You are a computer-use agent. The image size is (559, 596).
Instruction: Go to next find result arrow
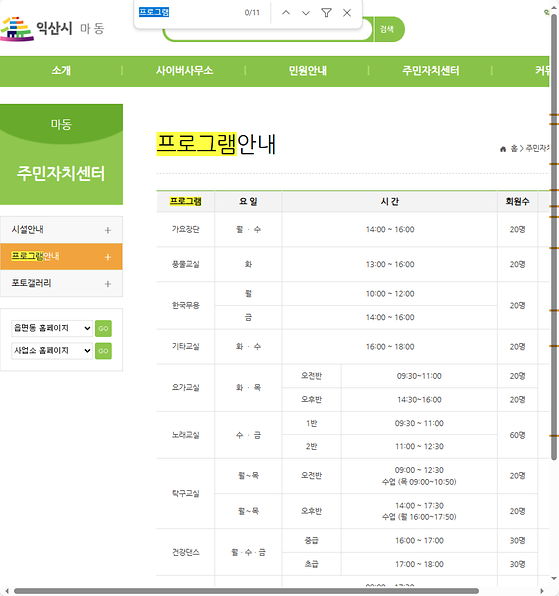point(306,13)
